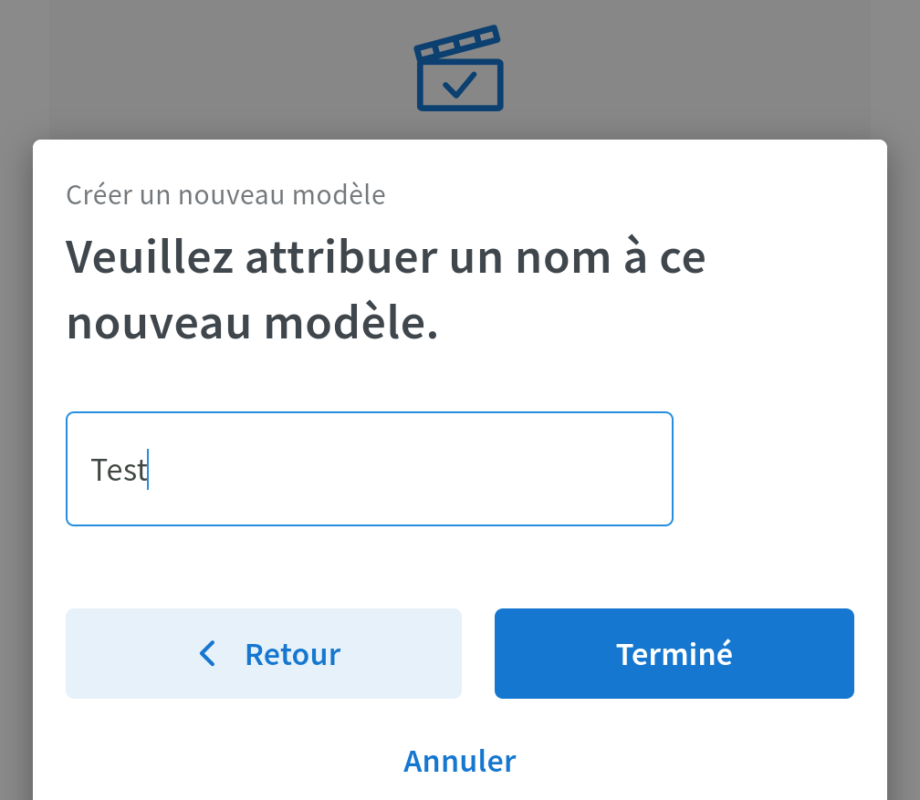Tap the clapperboard's striped top flap
920x800 pixels.
(x=456, y=44)
